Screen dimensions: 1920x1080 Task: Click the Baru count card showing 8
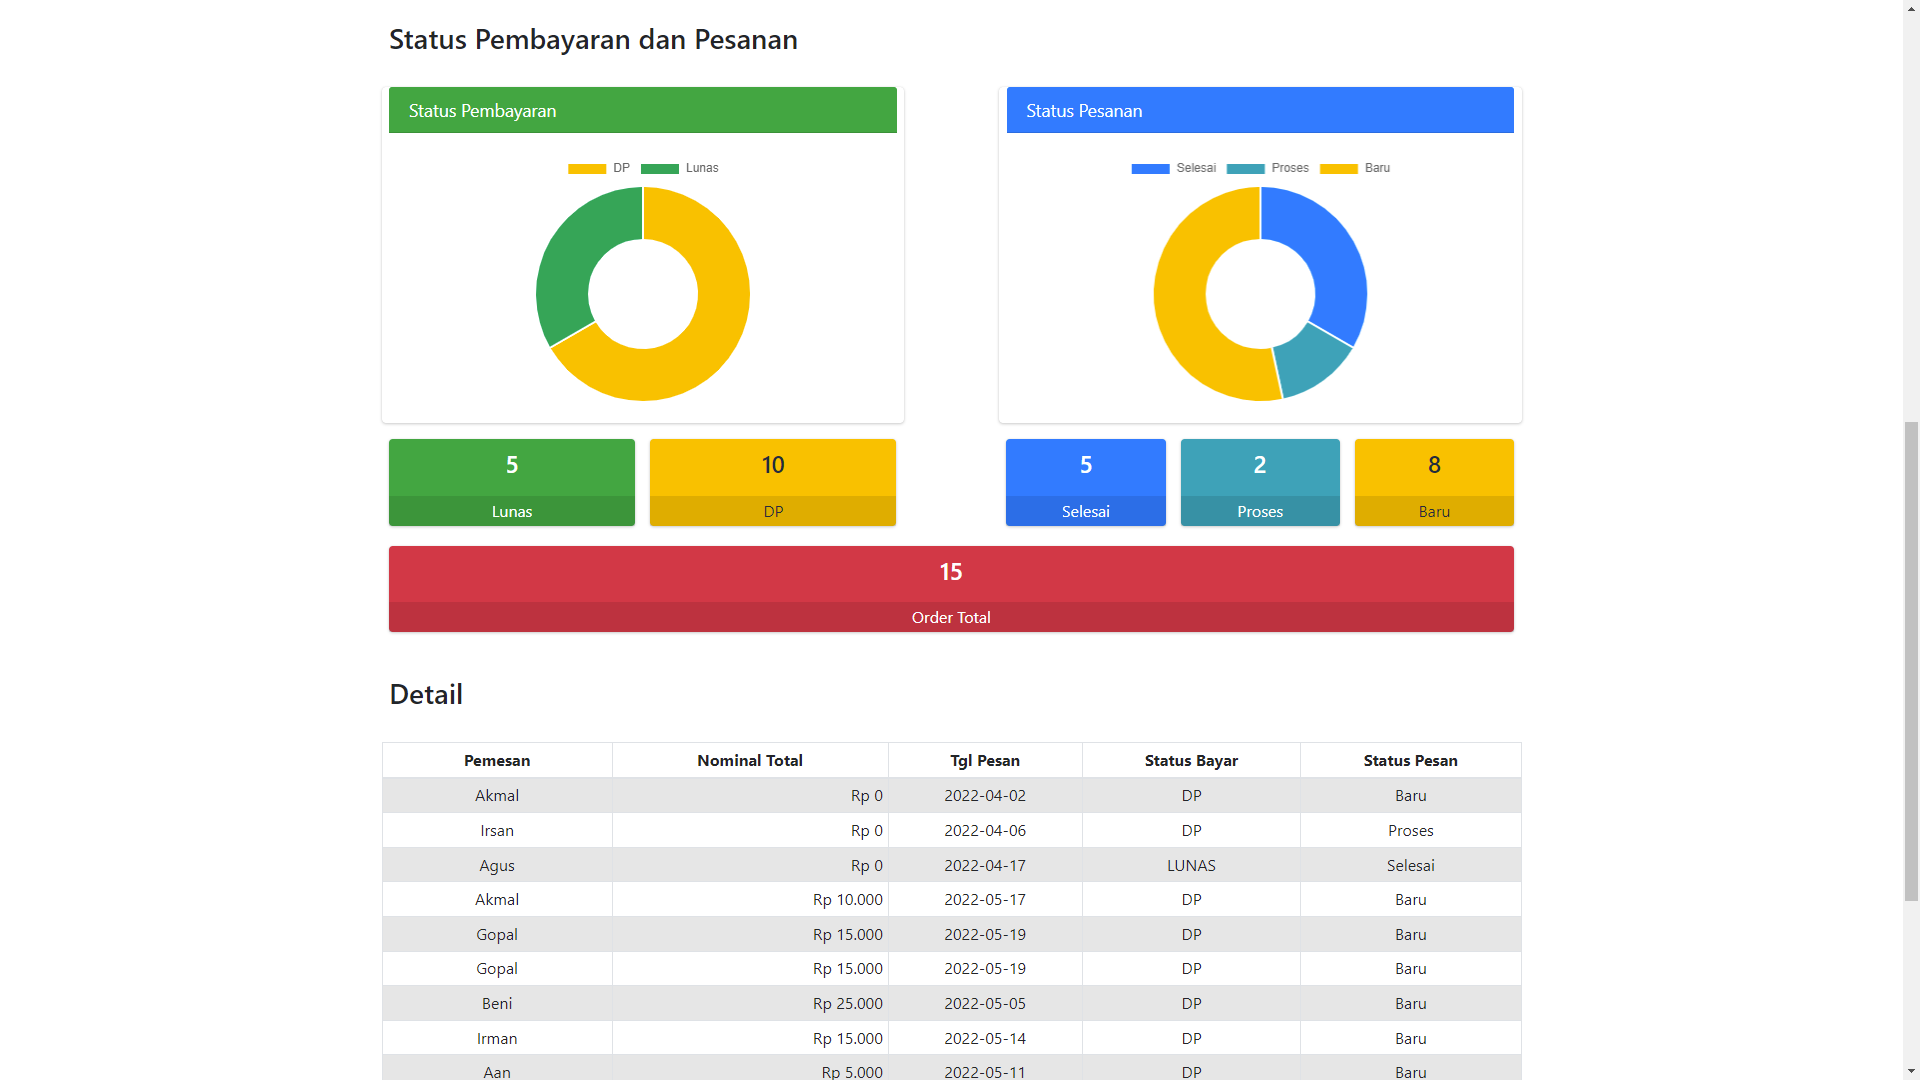point(1433,482)
